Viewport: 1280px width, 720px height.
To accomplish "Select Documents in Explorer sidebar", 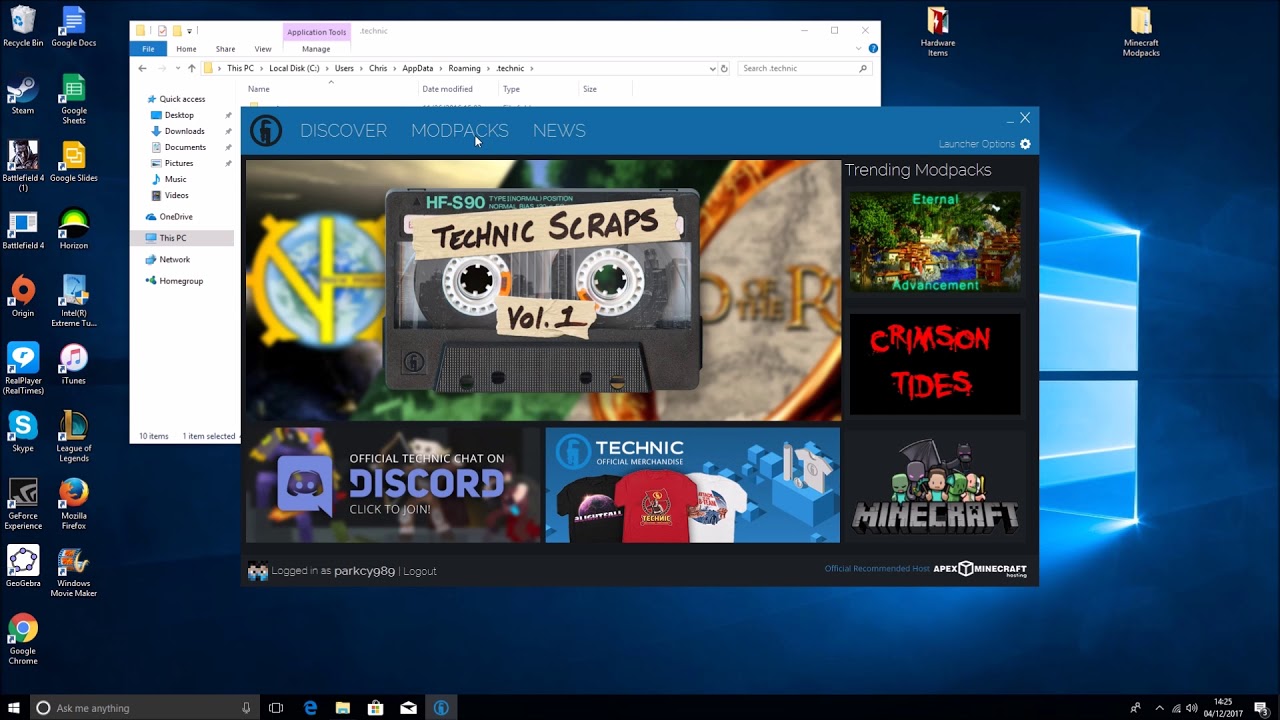I will coord(185,147).
